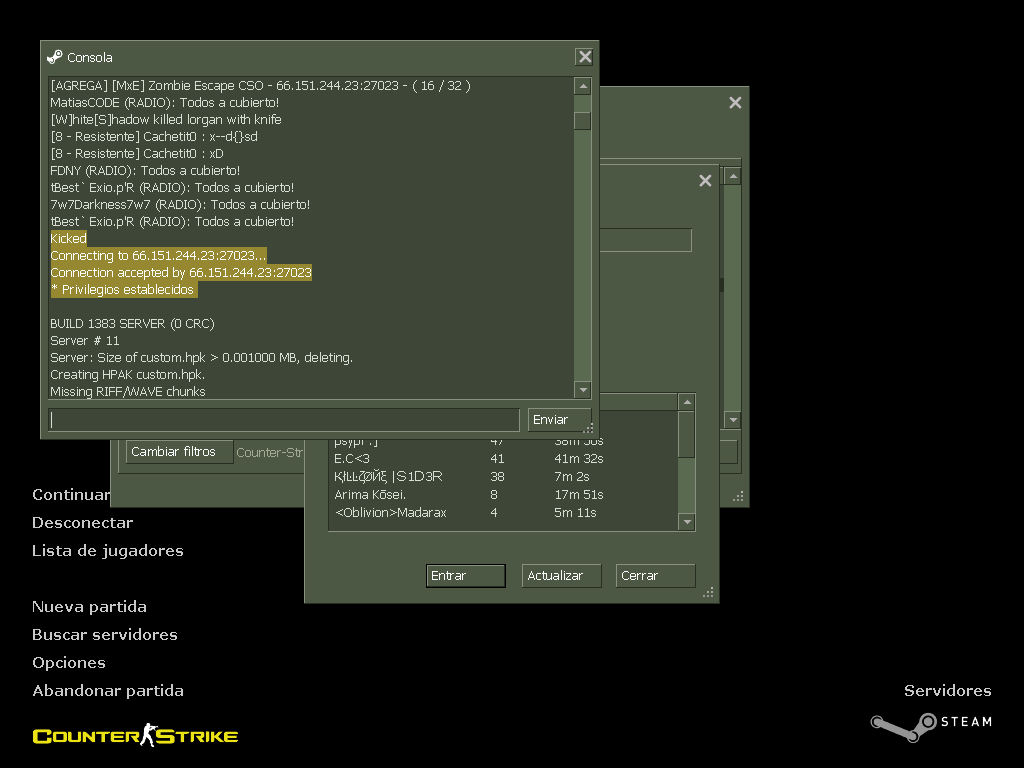Select player row <Oblivion>Madarax

pyautogui.click(x=504, y=513)
